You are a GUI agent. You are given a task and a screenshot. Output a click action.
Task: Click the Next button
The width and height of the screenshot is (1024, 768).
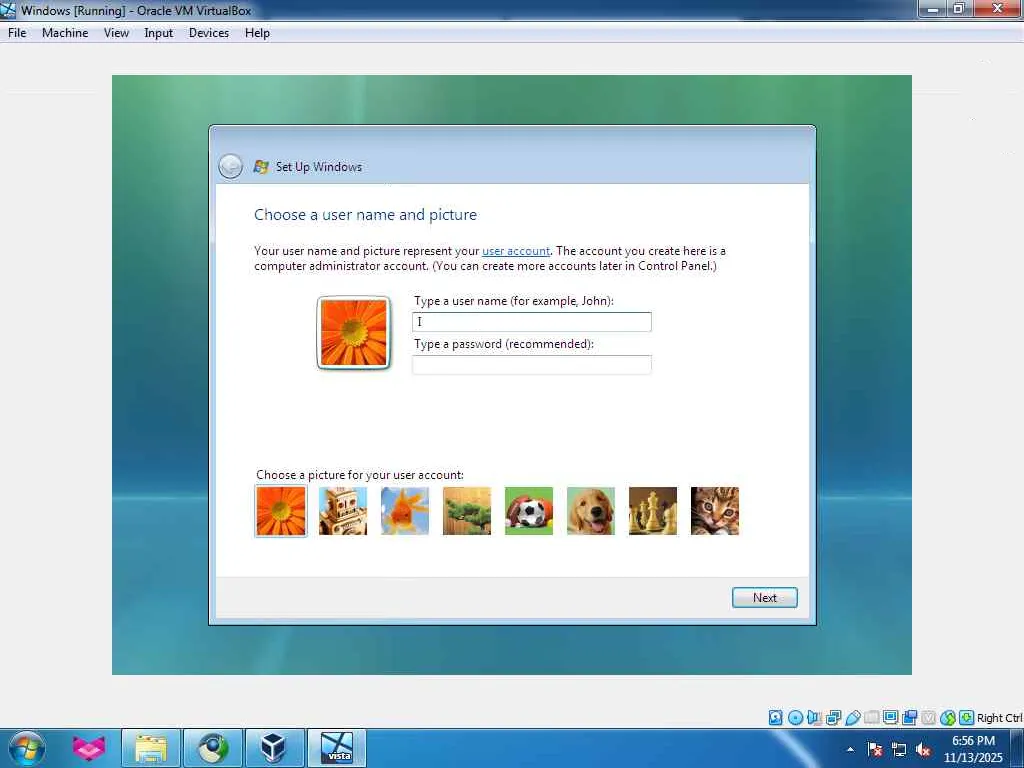[x=765, y=598]
